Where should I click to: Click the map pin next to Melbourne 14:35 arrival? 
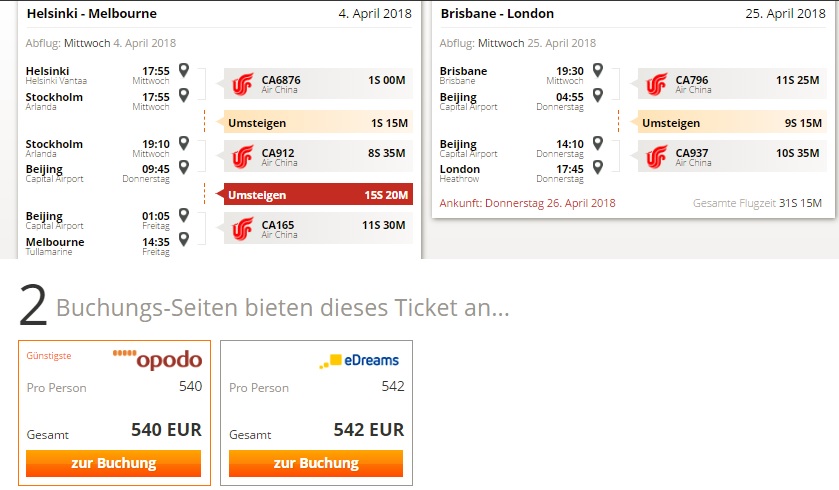(184, 239)
